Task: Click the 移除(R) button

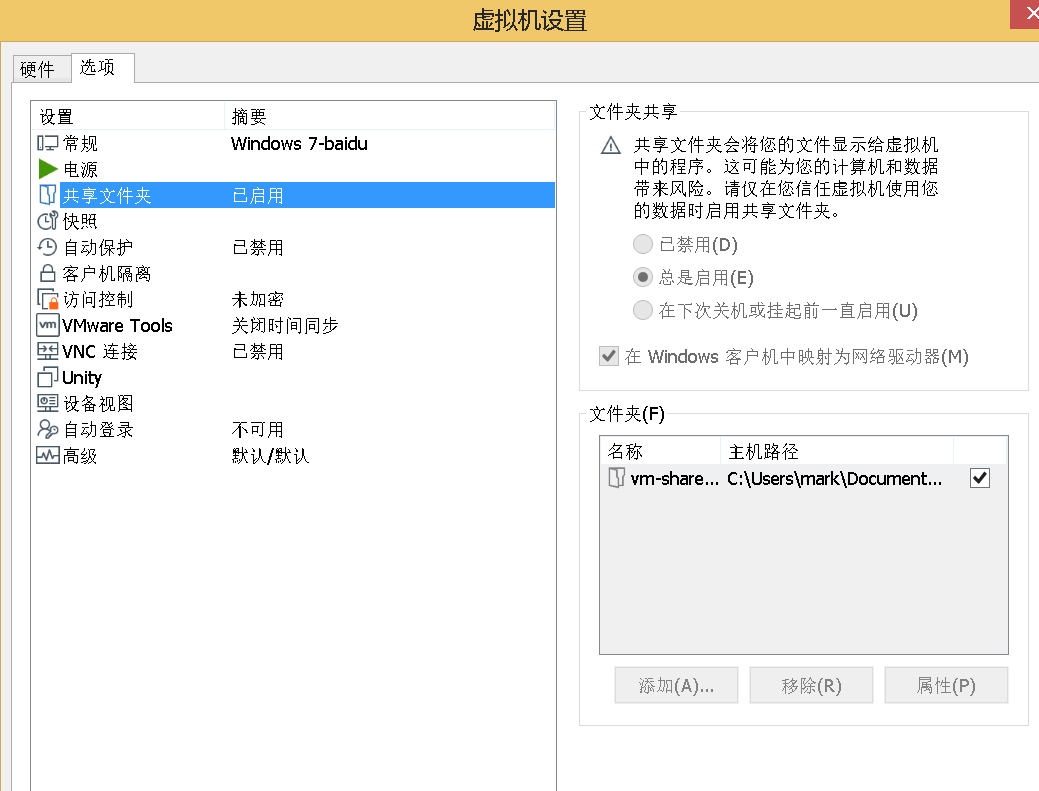Action: click(811, 685)
